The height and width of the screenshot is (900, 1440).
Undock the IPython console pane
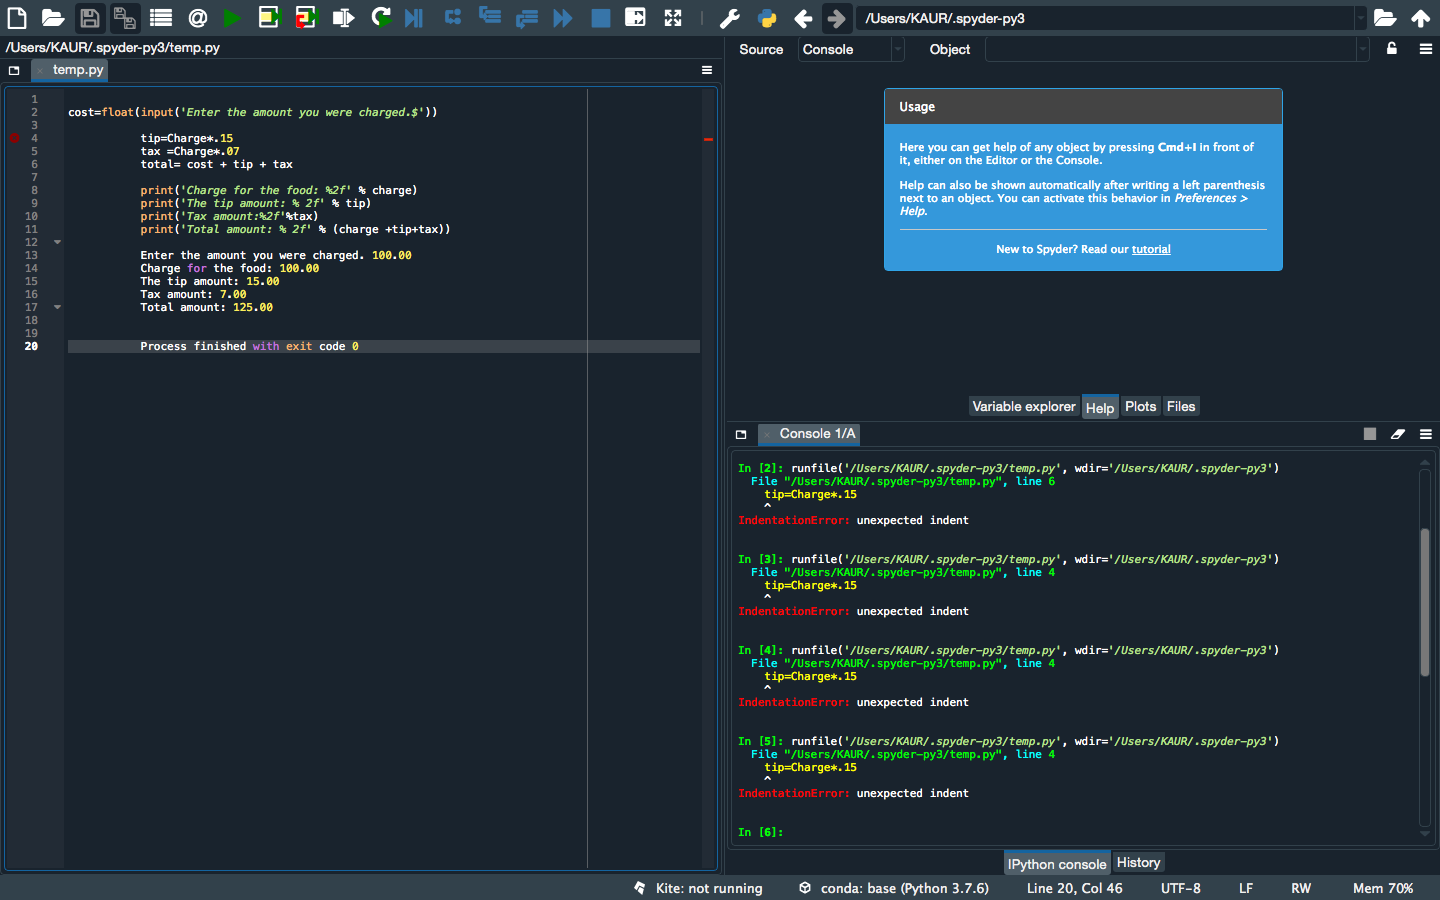point(741,434)
